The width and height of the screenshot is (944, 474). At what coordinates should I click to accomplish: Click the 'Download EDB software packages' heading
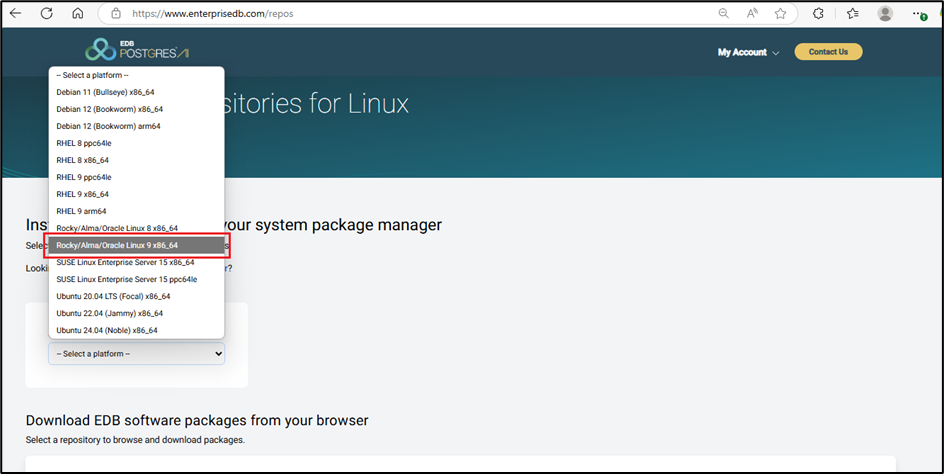[197, 420]
